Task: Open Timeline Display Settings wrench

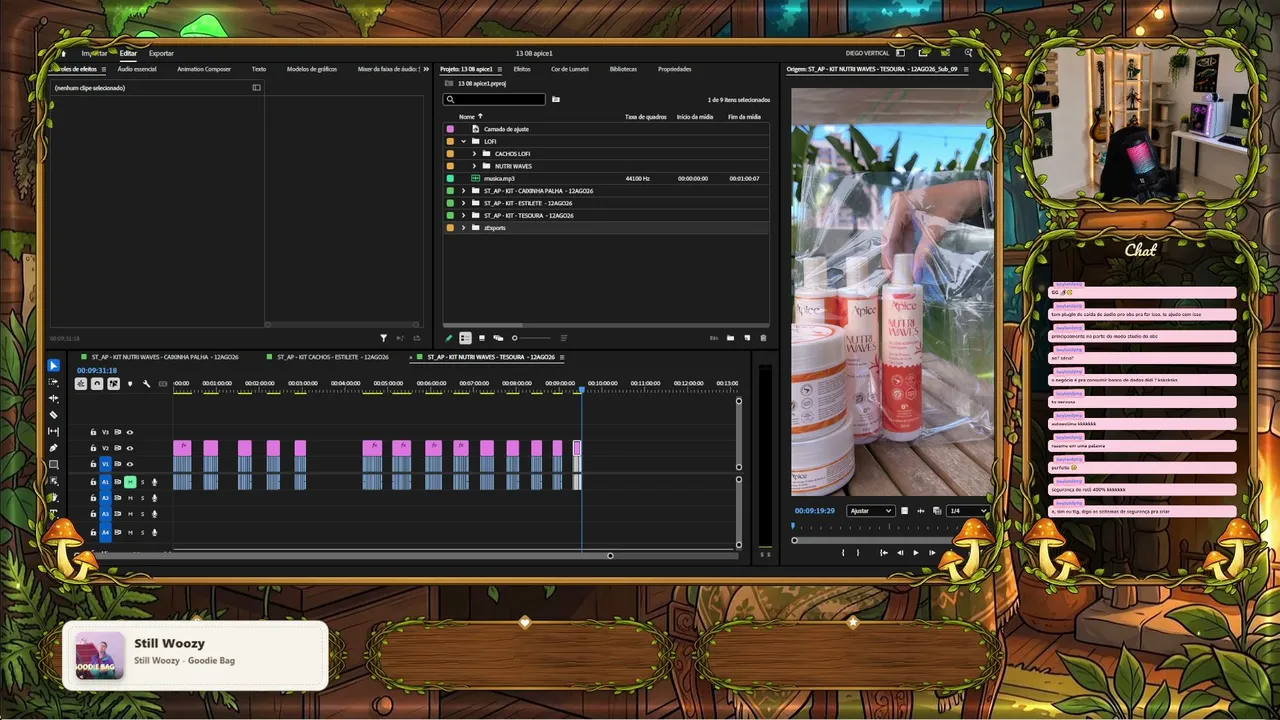Action: pyautogui.click(x=146, y=384)
